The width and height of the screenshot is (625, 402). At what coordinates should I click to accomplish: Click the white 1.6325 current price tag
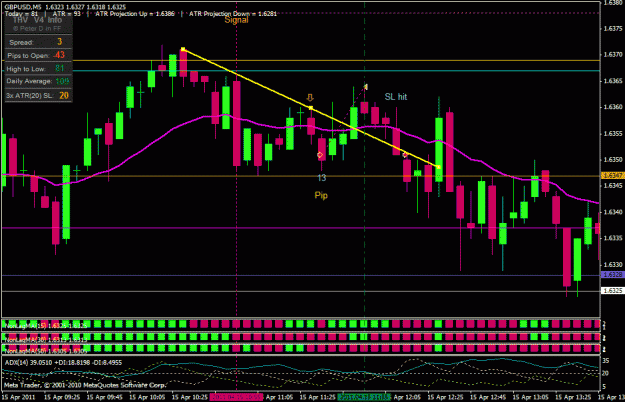point(612,290)
